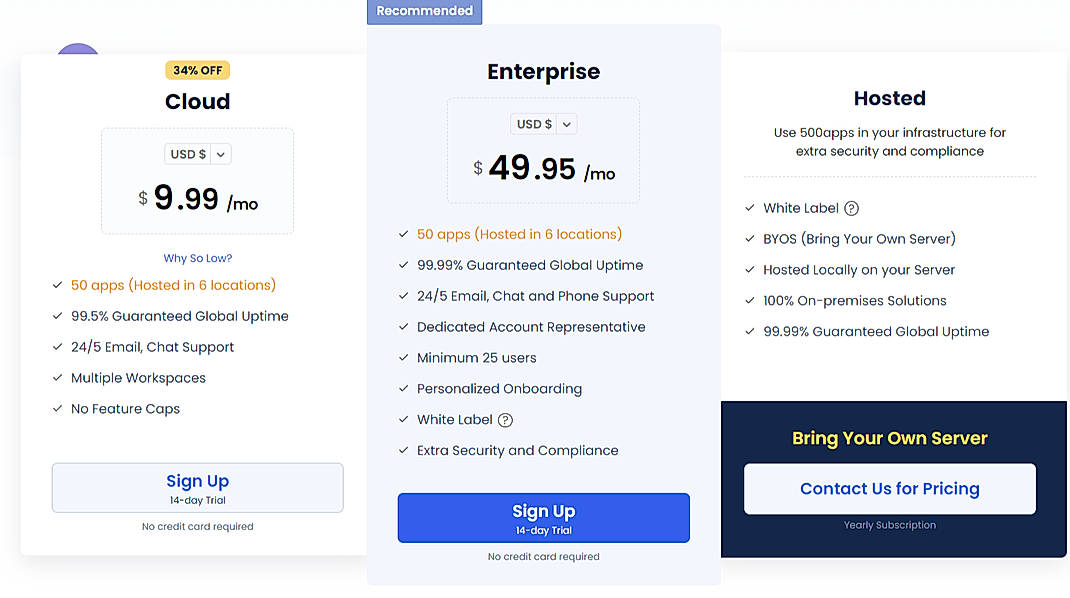This screenshot has height=598, width=1070.
Task: Click checkmark beside Personalized Onboarding
Action: click(x=402, y=389)
